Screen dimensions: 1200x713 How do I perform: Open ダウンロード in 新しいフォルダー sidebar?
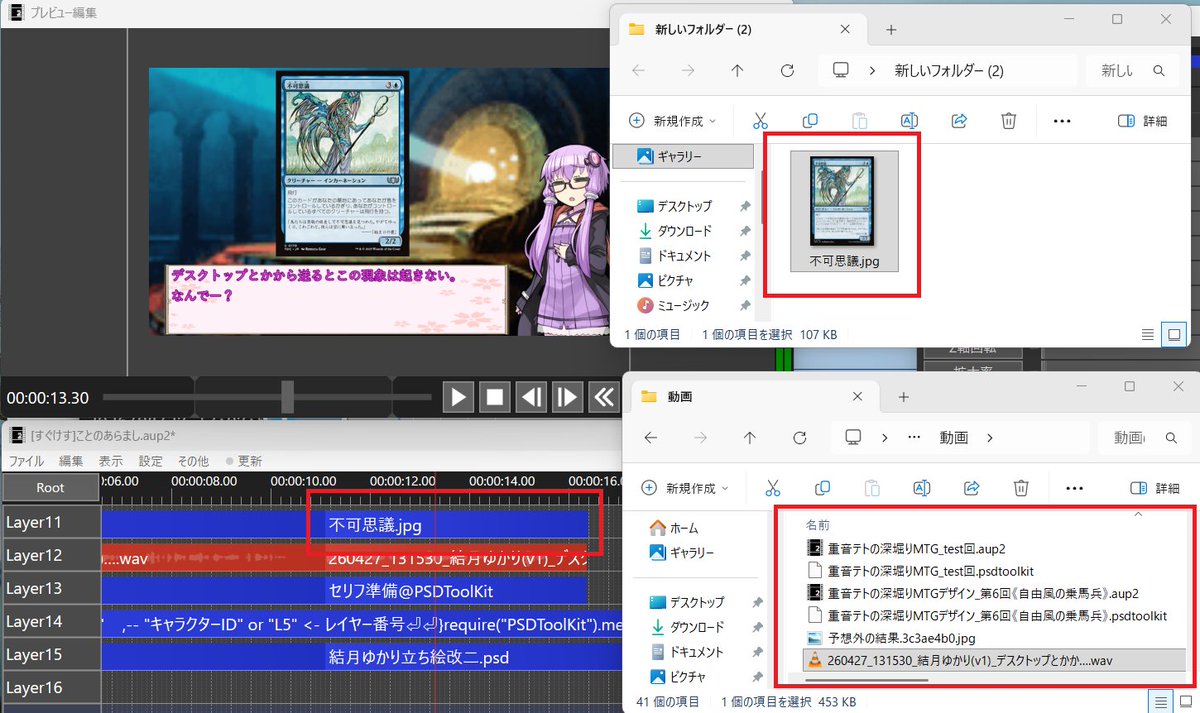685,231
